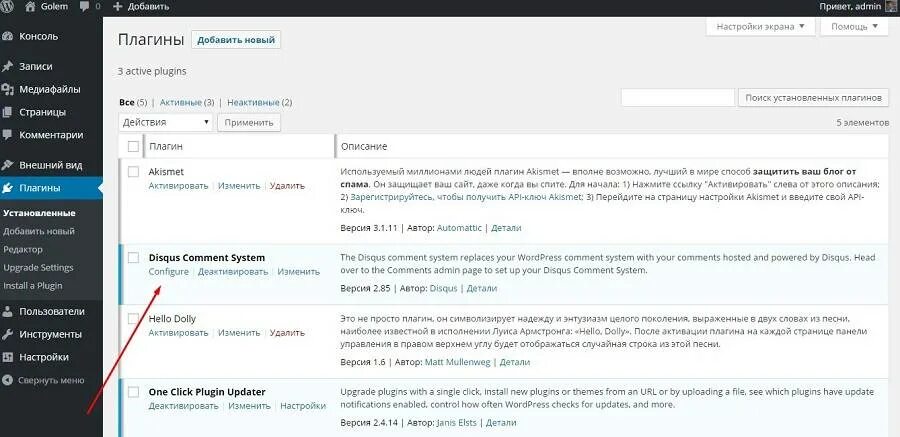This screenshot has height=437, width=900.
Task: Tick the Akismet plugin checkbox
Action: click(133, 172)
